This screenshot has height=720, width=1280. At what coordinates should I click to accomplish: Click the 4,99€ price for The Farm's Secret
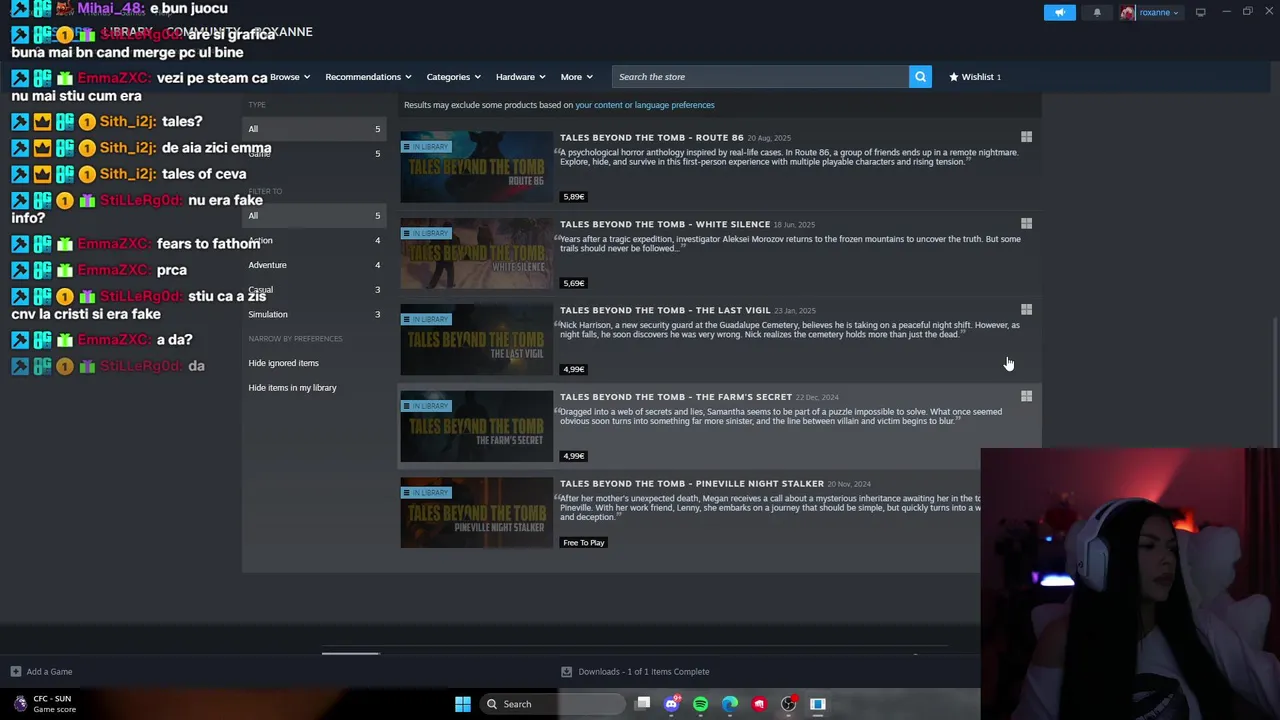pyautogui.click(x=574, y=456)
